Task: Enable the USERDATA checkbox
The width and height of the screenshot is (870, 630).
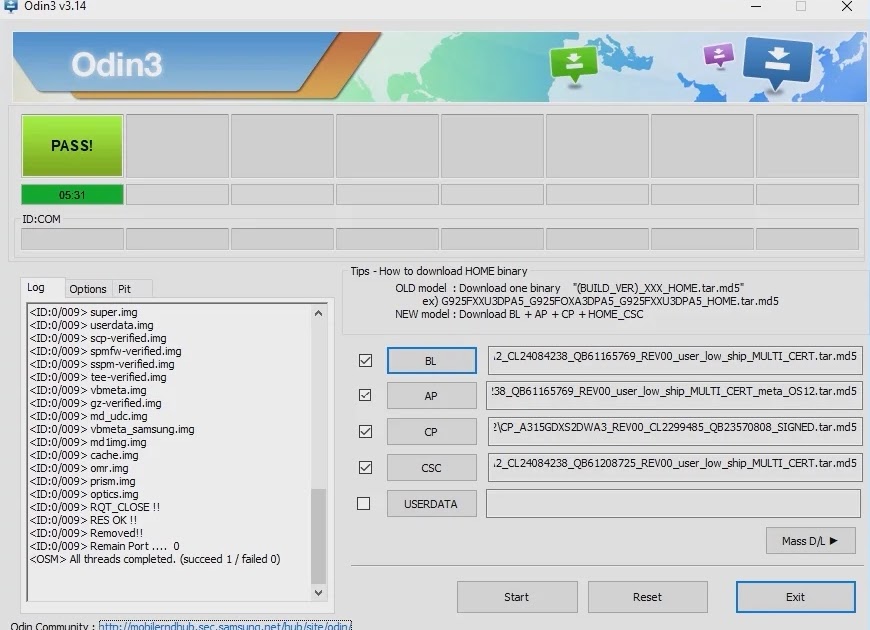Action: coord(365,503)
